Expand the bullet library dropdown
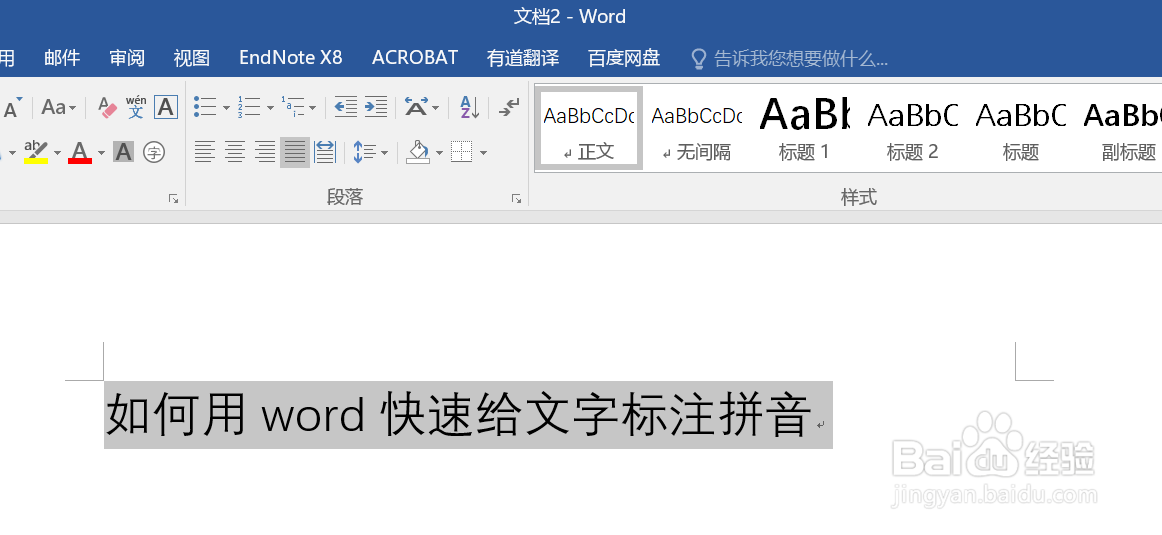The width and height of the screenshot is (1162, 535). pos(226,108)
